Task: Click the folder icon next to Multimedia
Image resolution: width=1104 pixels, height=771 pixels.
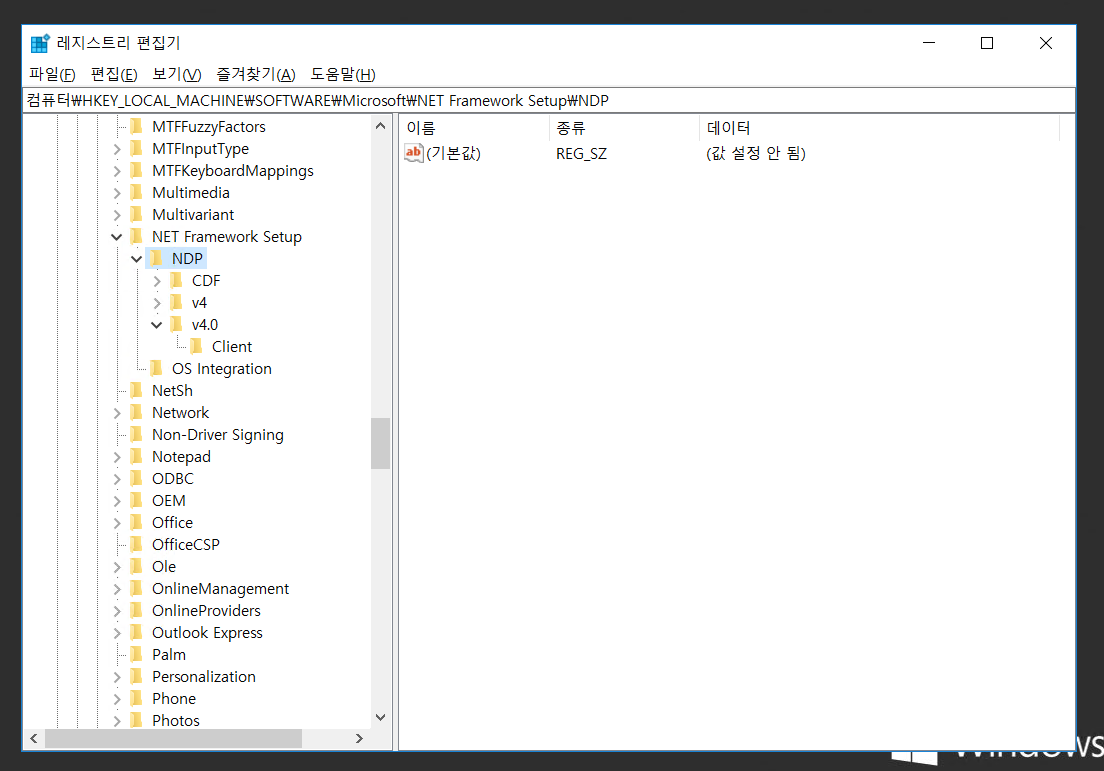Action: [x=137, y=193]
